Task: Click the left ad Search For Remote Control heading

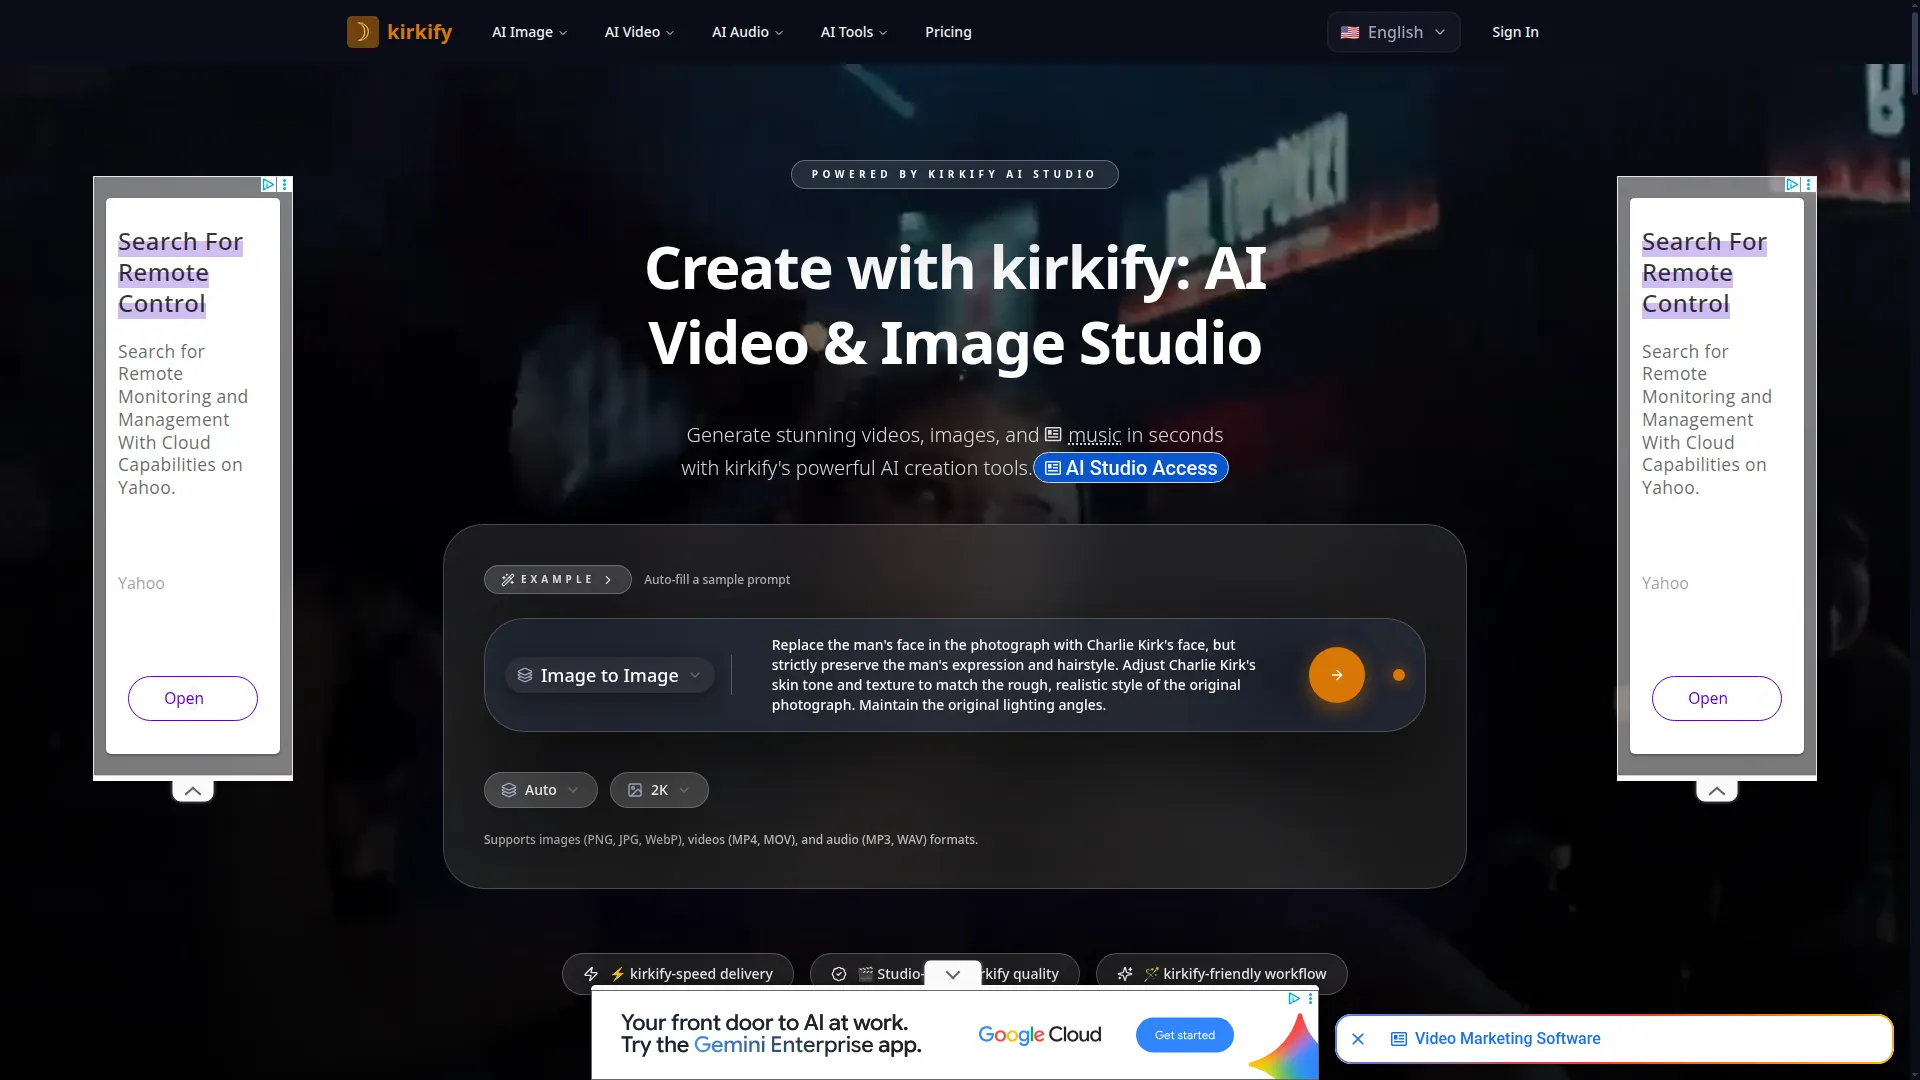Action: [180, 273]
